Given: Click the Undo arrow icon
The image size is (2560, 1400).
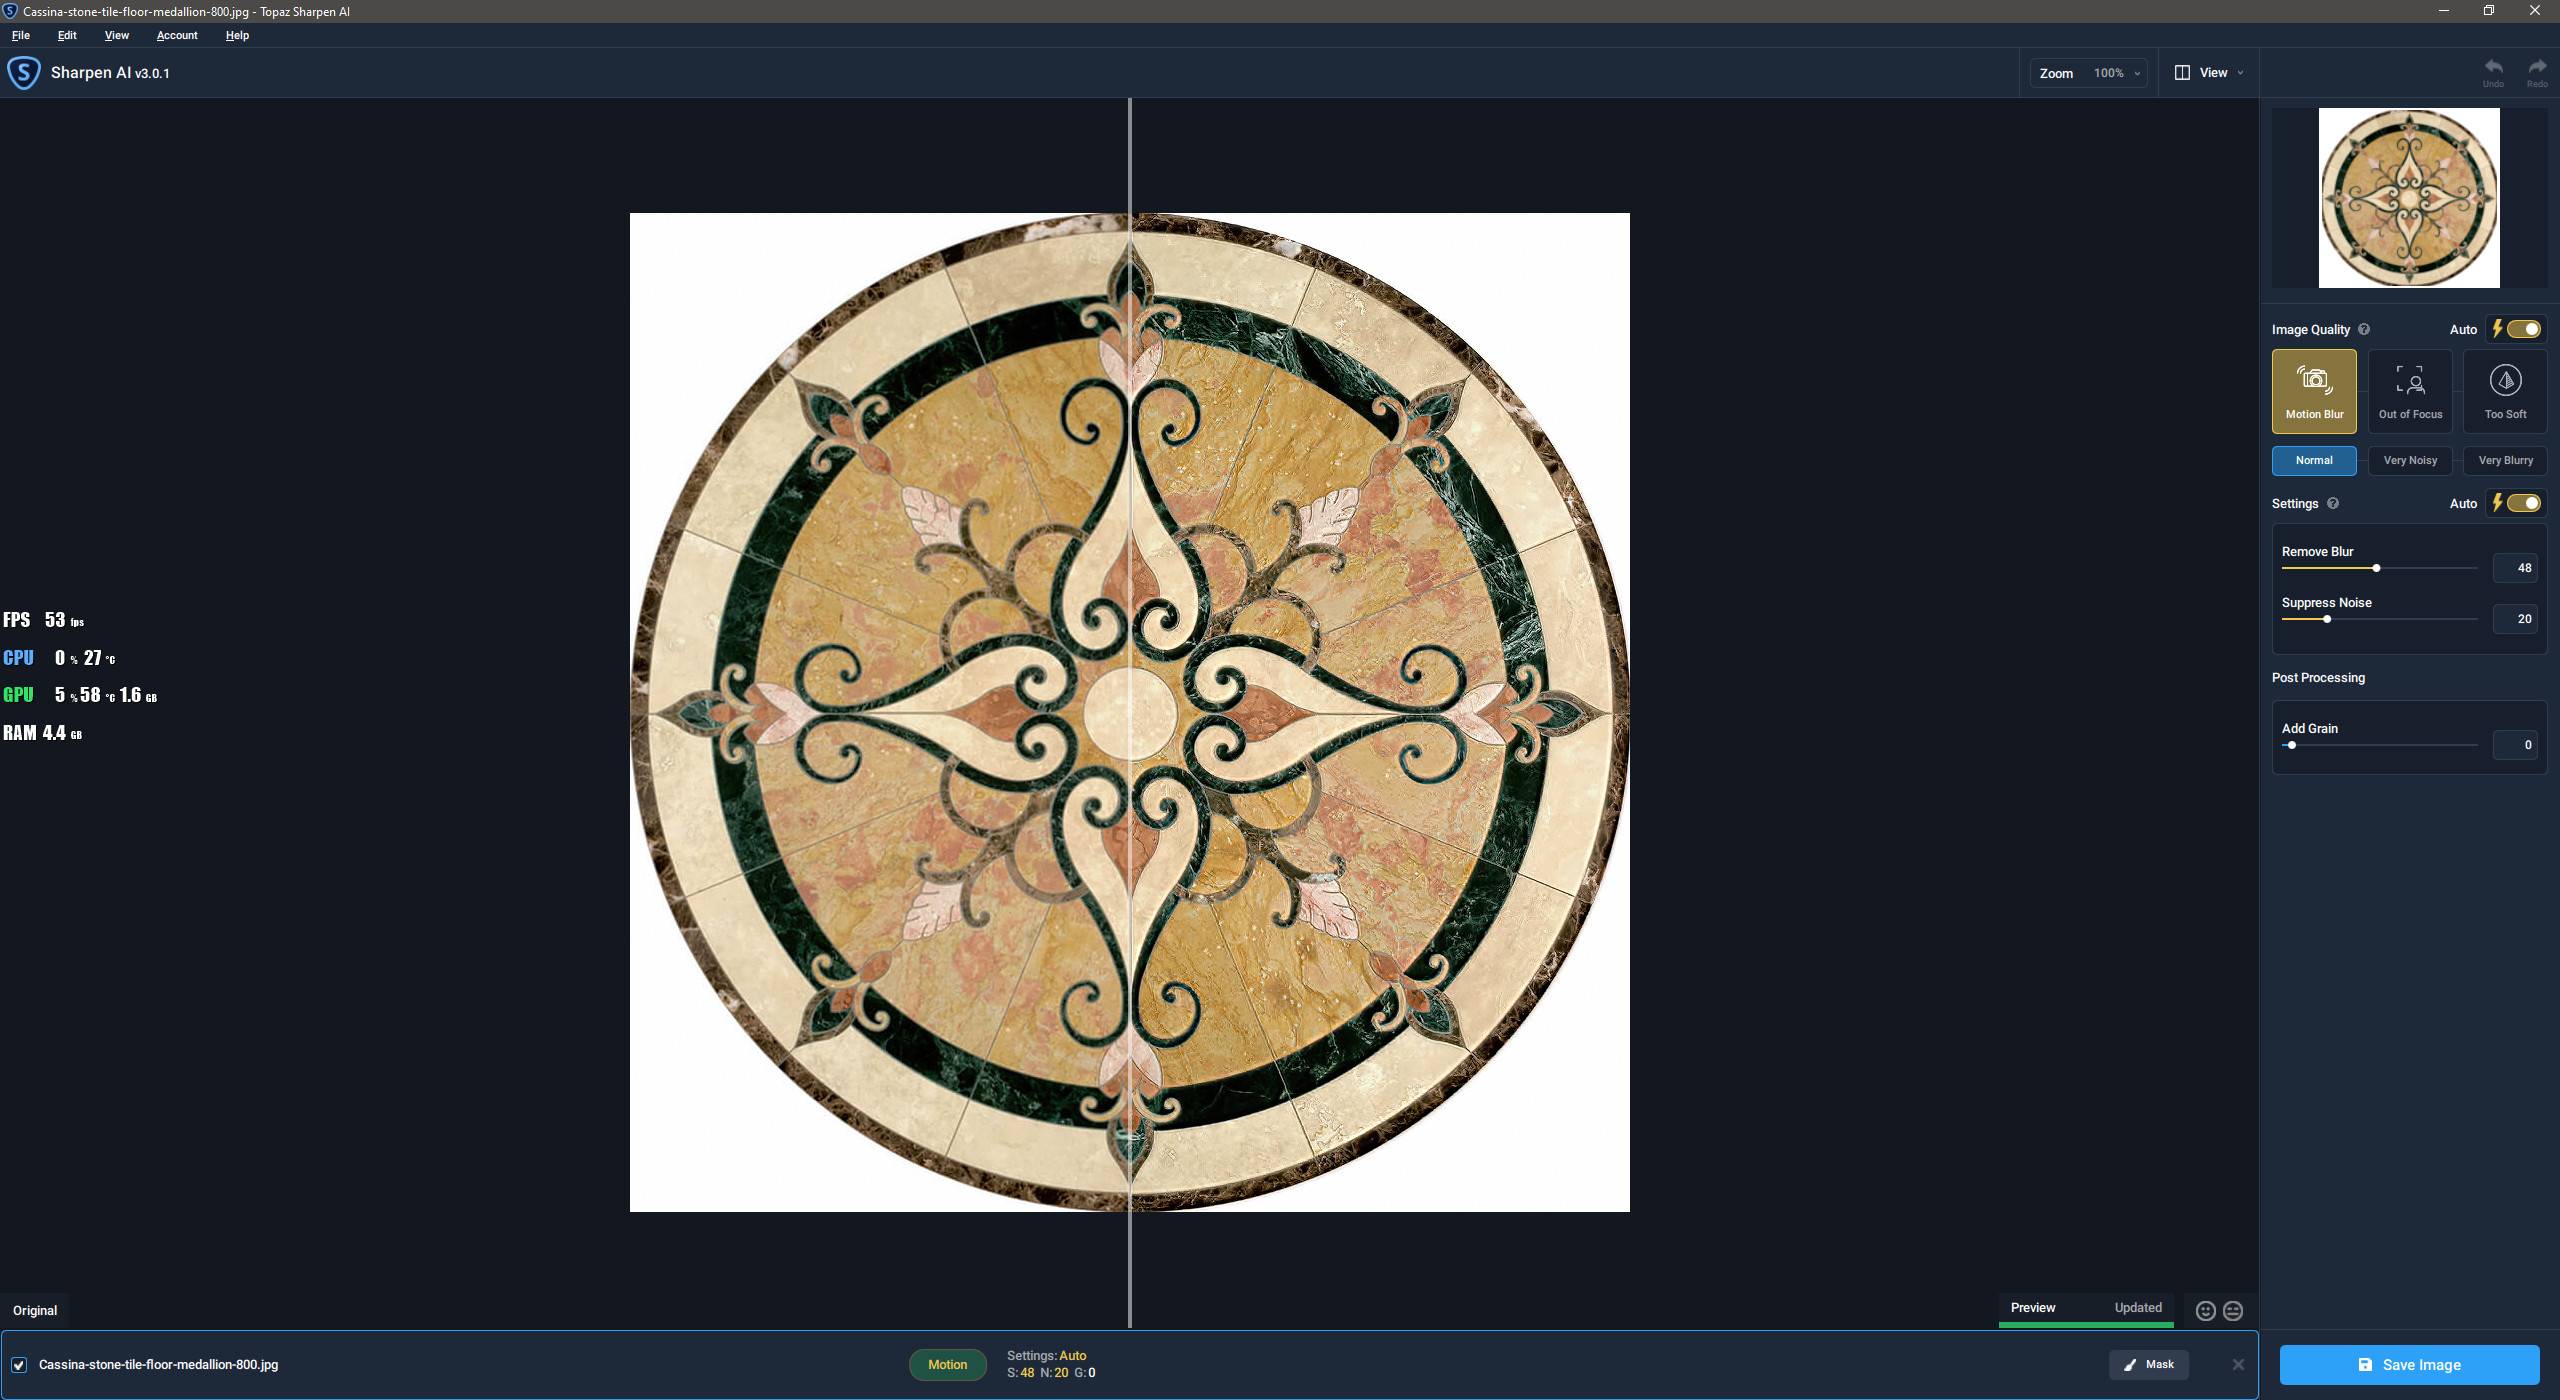Looking at the screenshot, I should 2493,67.
